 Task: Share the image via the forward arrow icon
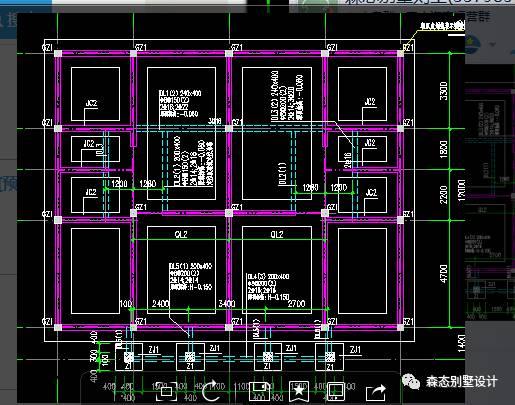[x=376, y=392]
